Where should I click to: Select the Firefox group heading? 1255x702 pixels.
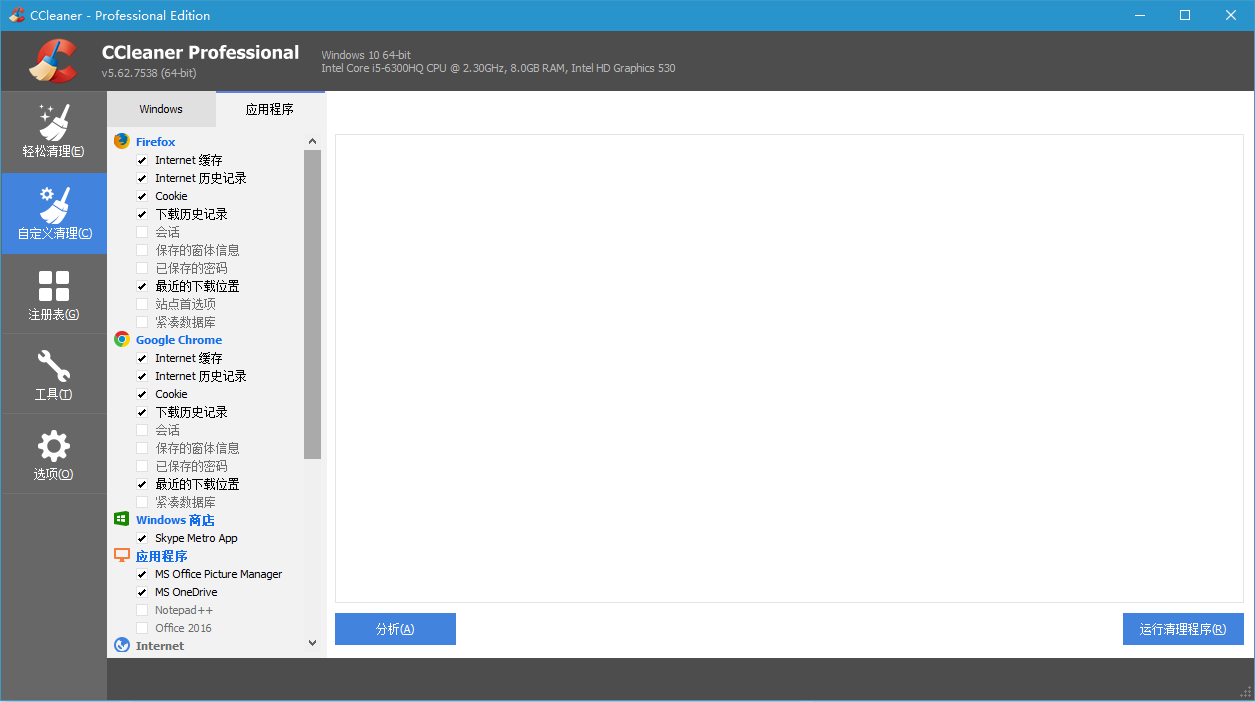coord(155,142)
